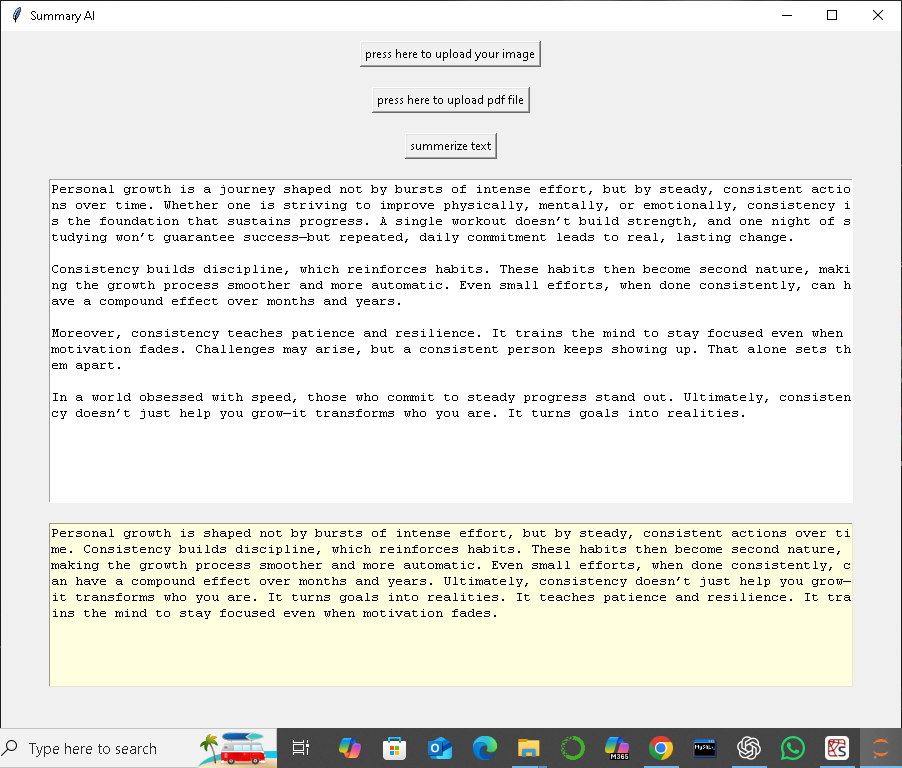Open the Microsoft 365 app from taskbar
The image size is (902, 768).
(x=617, y=748)
